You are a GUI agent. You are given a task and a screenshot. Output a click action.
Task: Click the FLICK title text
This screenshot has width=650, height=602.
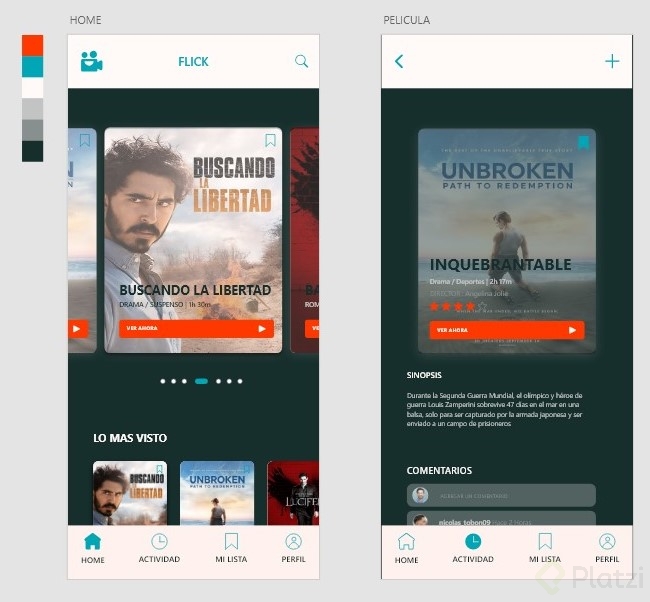click(x=193, y=62)
